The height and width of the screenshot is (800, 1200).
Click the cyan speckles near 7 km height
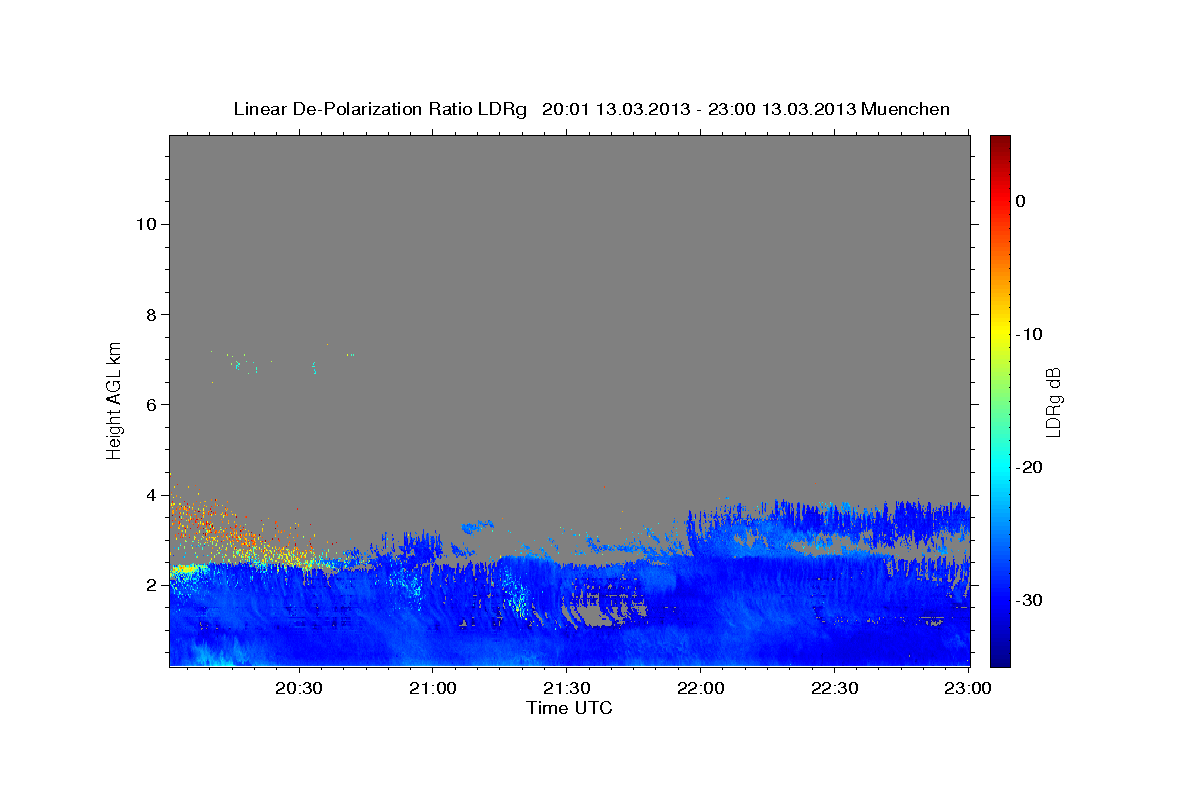point(237,366)
